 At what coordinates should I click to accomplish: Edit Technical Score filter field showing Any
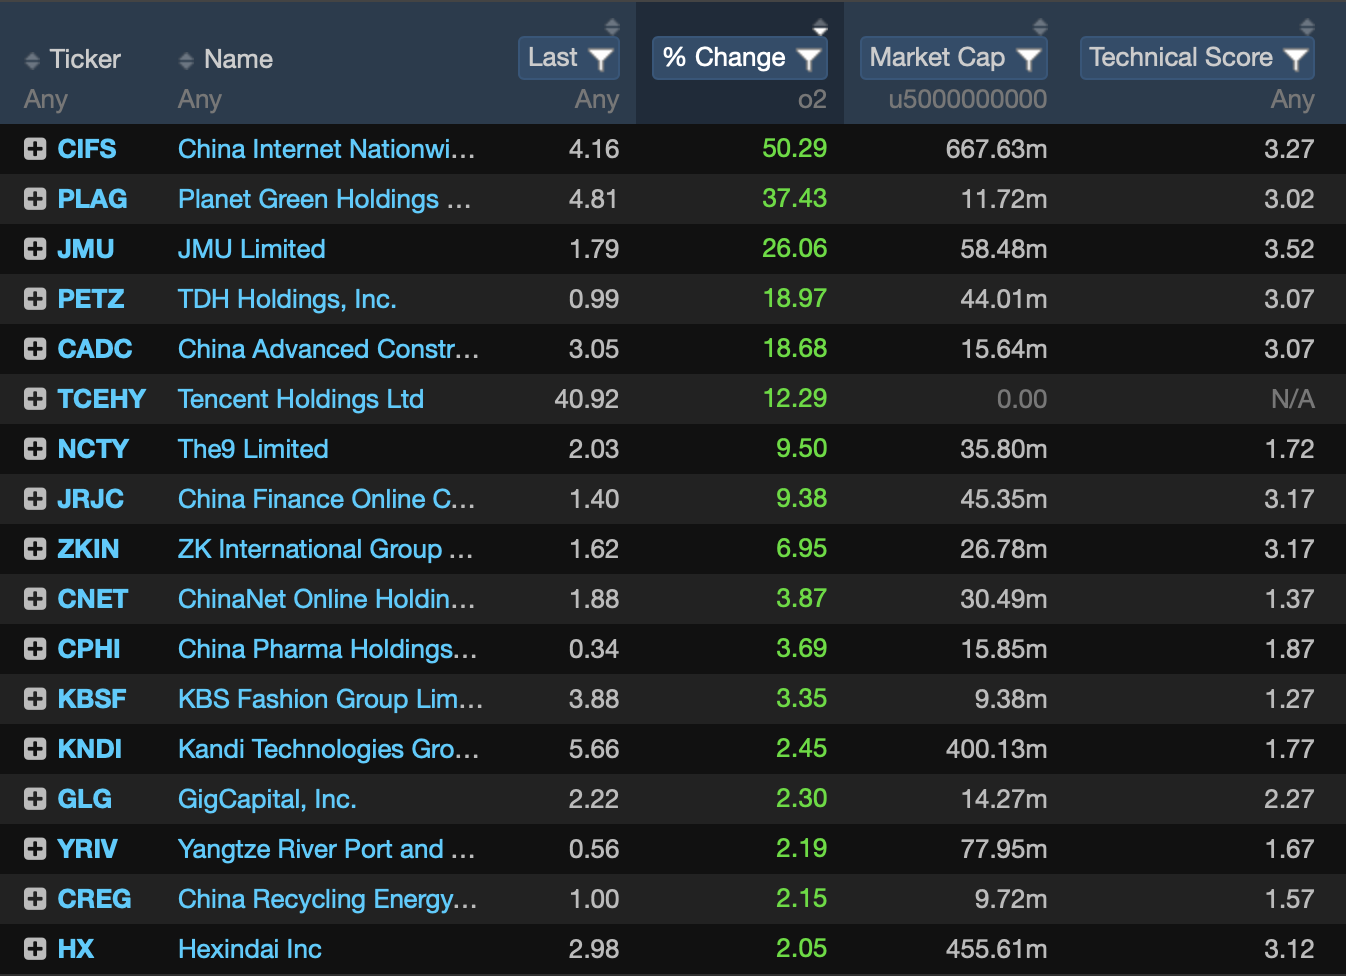[x=1292, y=100]
